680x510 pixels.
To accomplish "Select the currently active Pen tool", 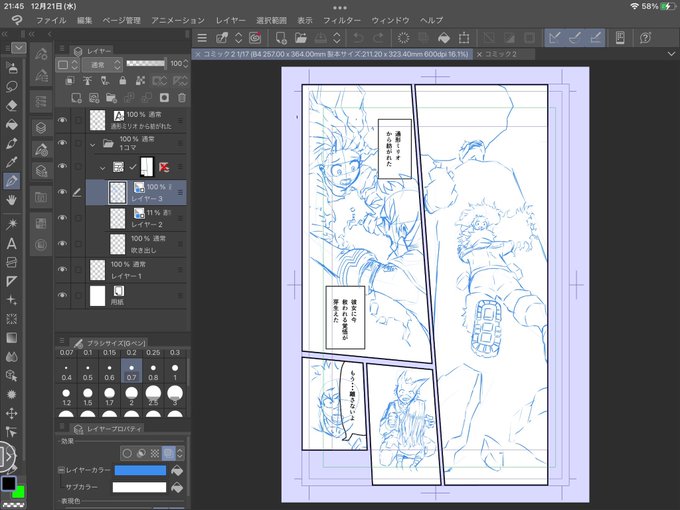I will tap(12, 181).
